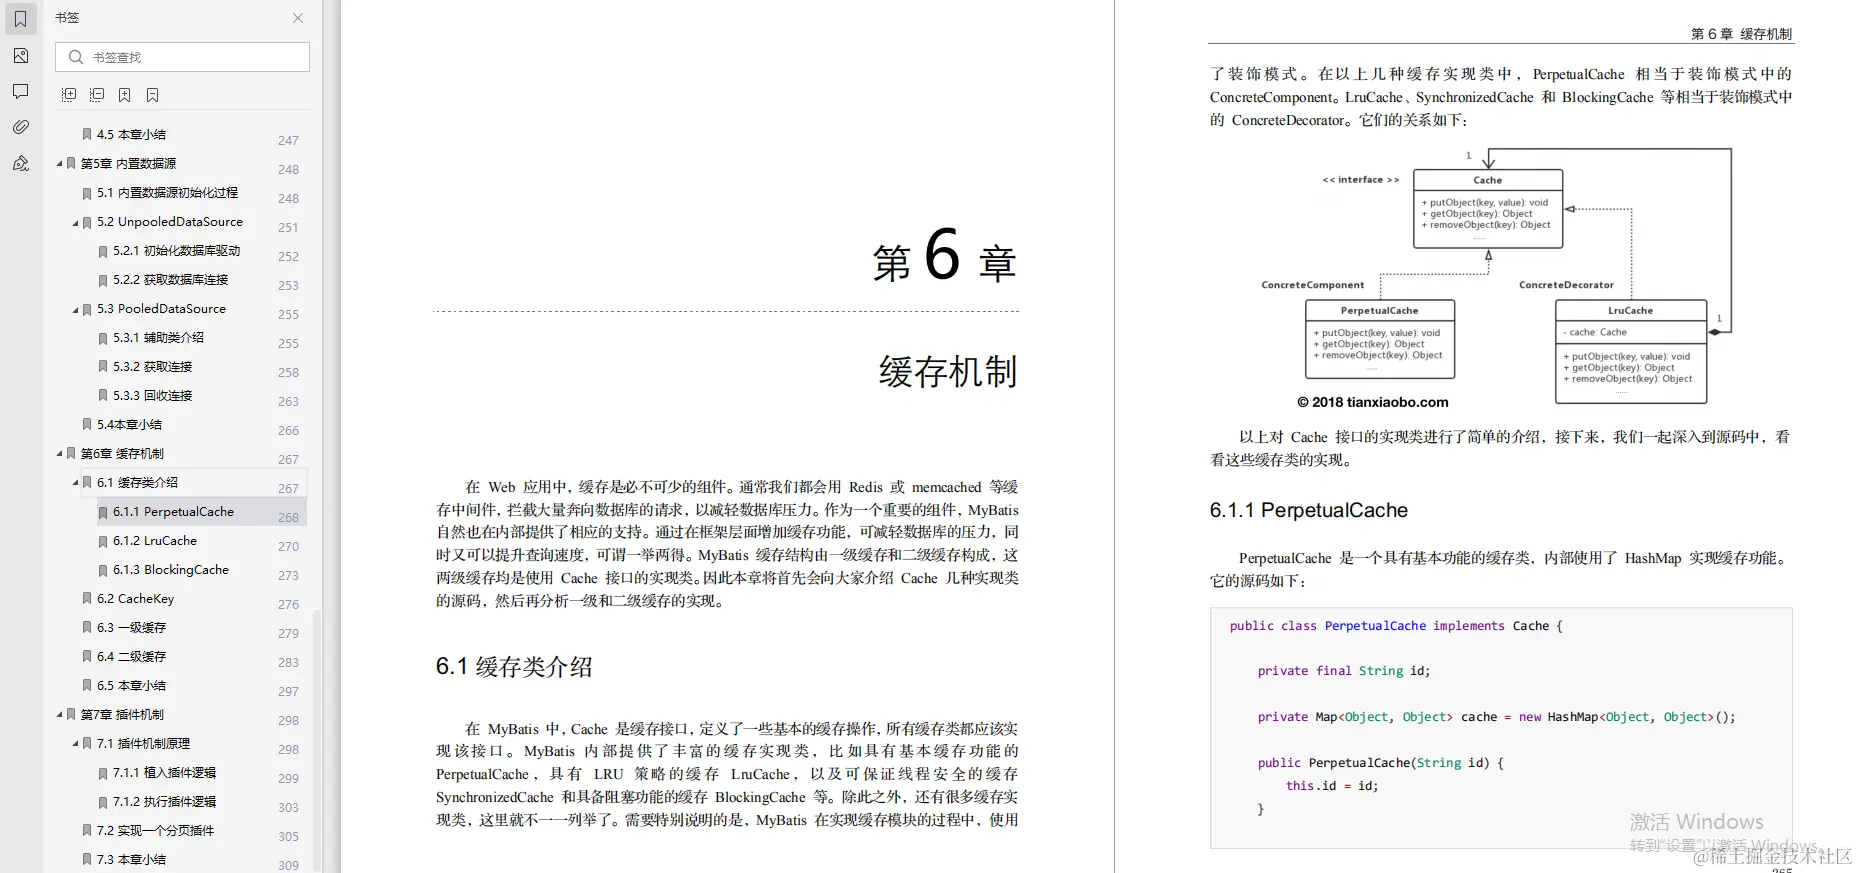Open the Attachments paperclip panel
1859x873 pixels.
[x=20, y=127]
